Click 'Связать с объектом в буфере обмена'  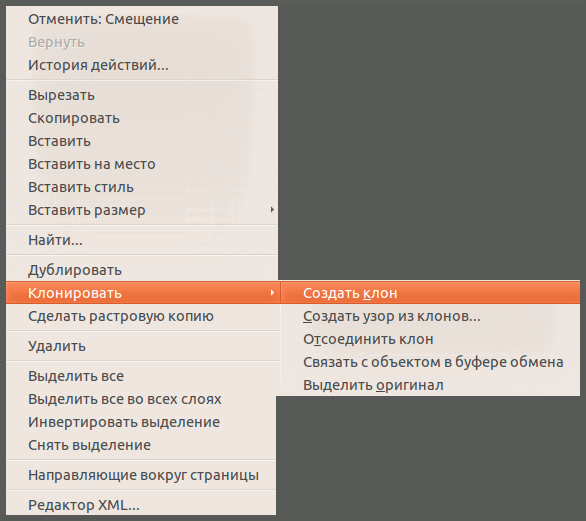click(430, 362)
